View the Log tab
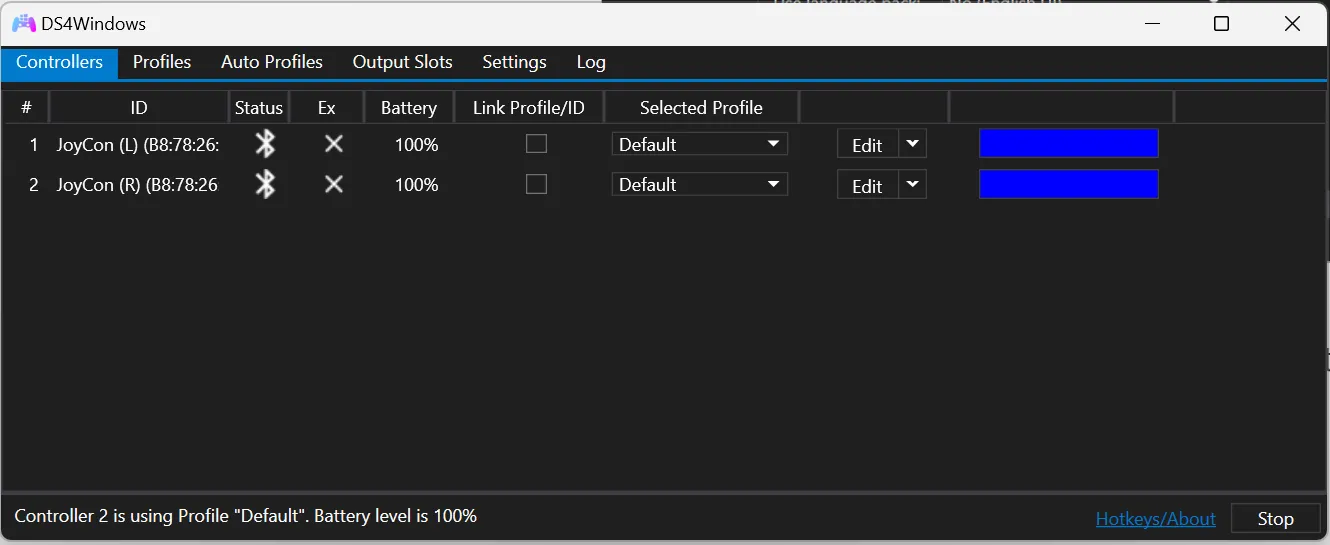Screen dimensions: 1330x545 click(591, 62)
